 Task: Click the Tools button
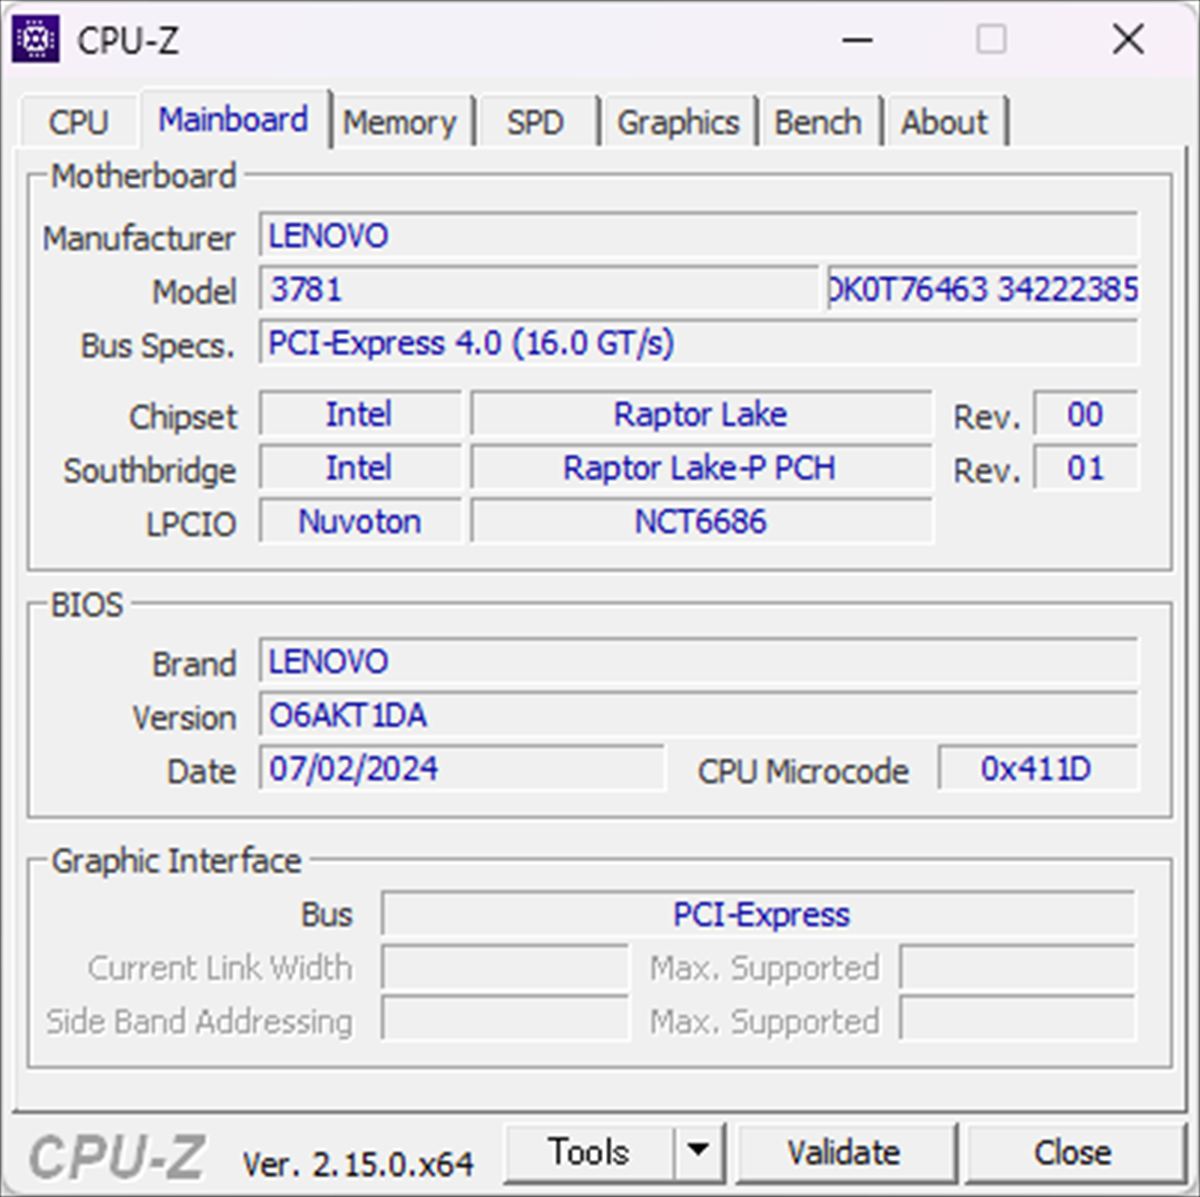coord(589,1152)
